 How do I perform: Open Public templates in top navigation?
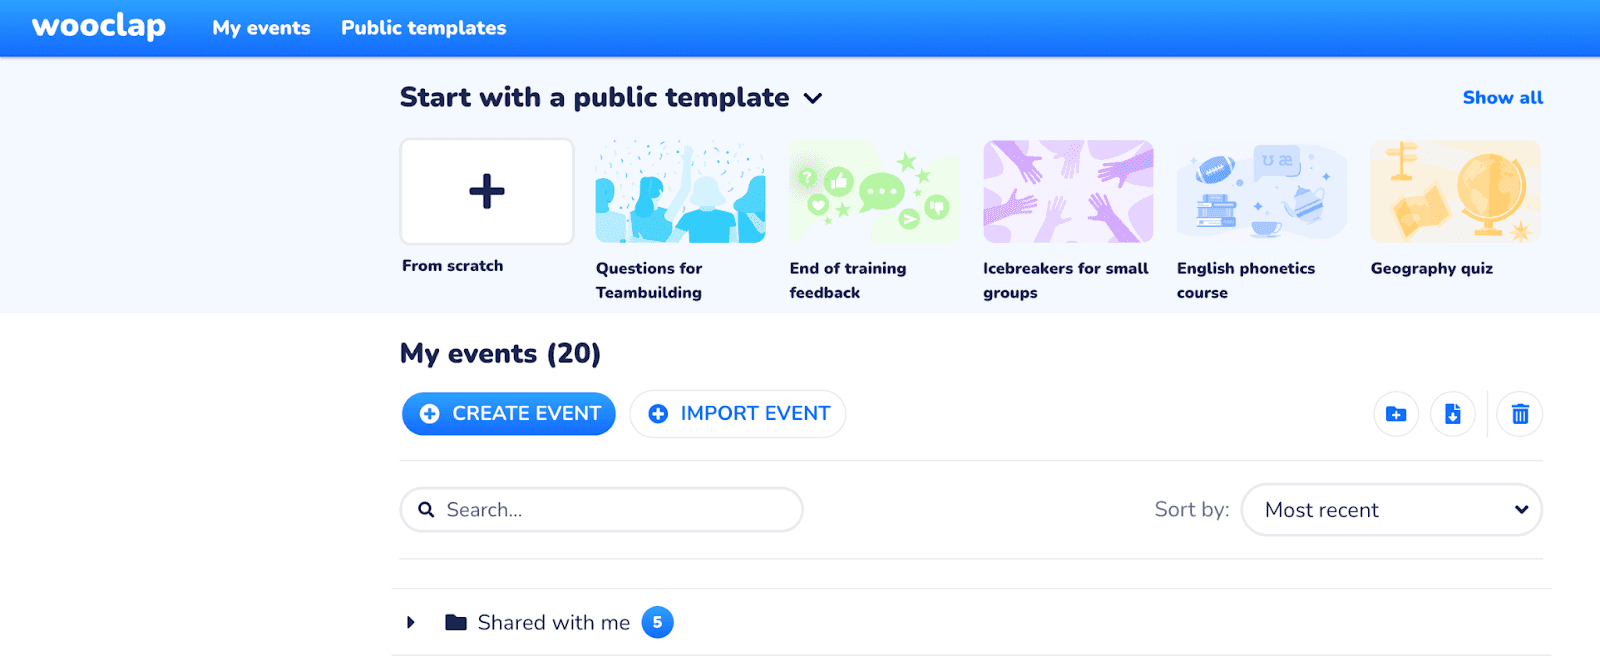click(x=423, y=28)
